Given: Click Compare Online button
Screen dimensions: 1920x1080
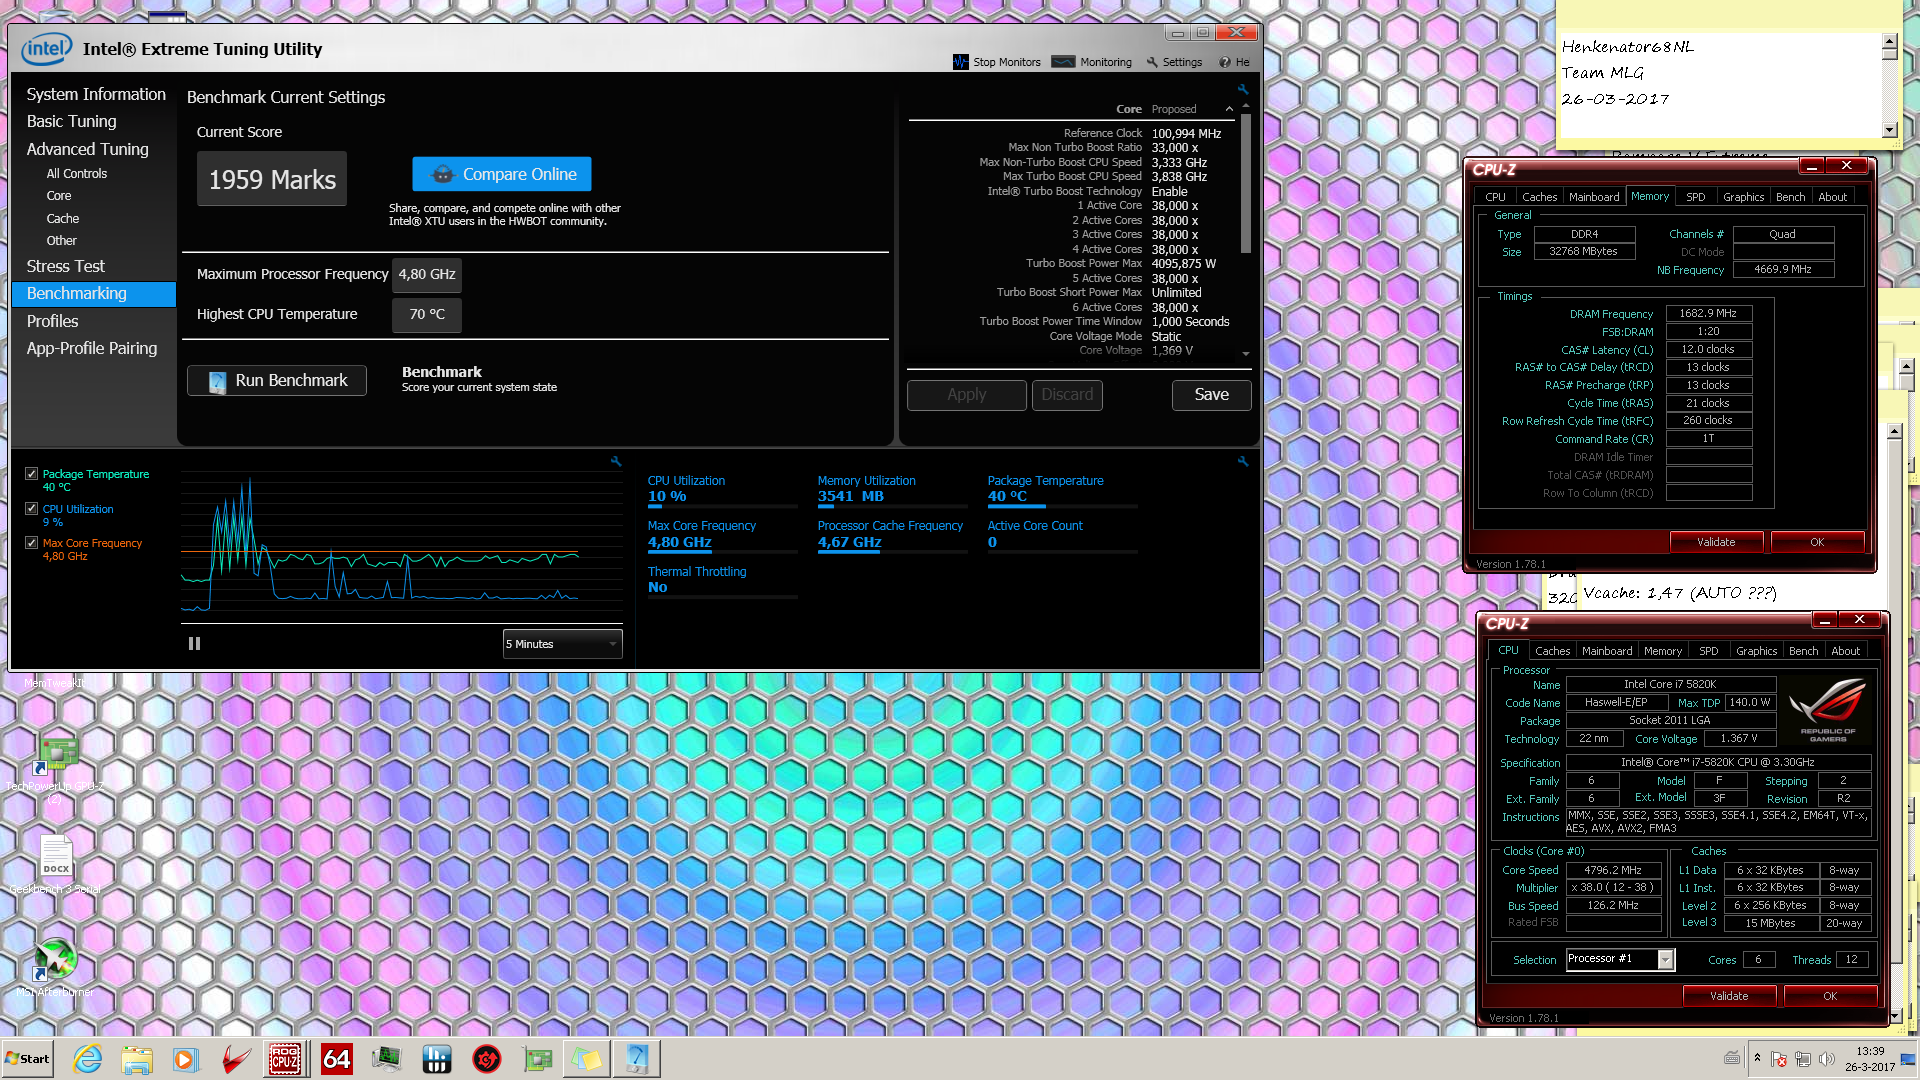Looking at the screenshot, I should (x=502, y=174).
